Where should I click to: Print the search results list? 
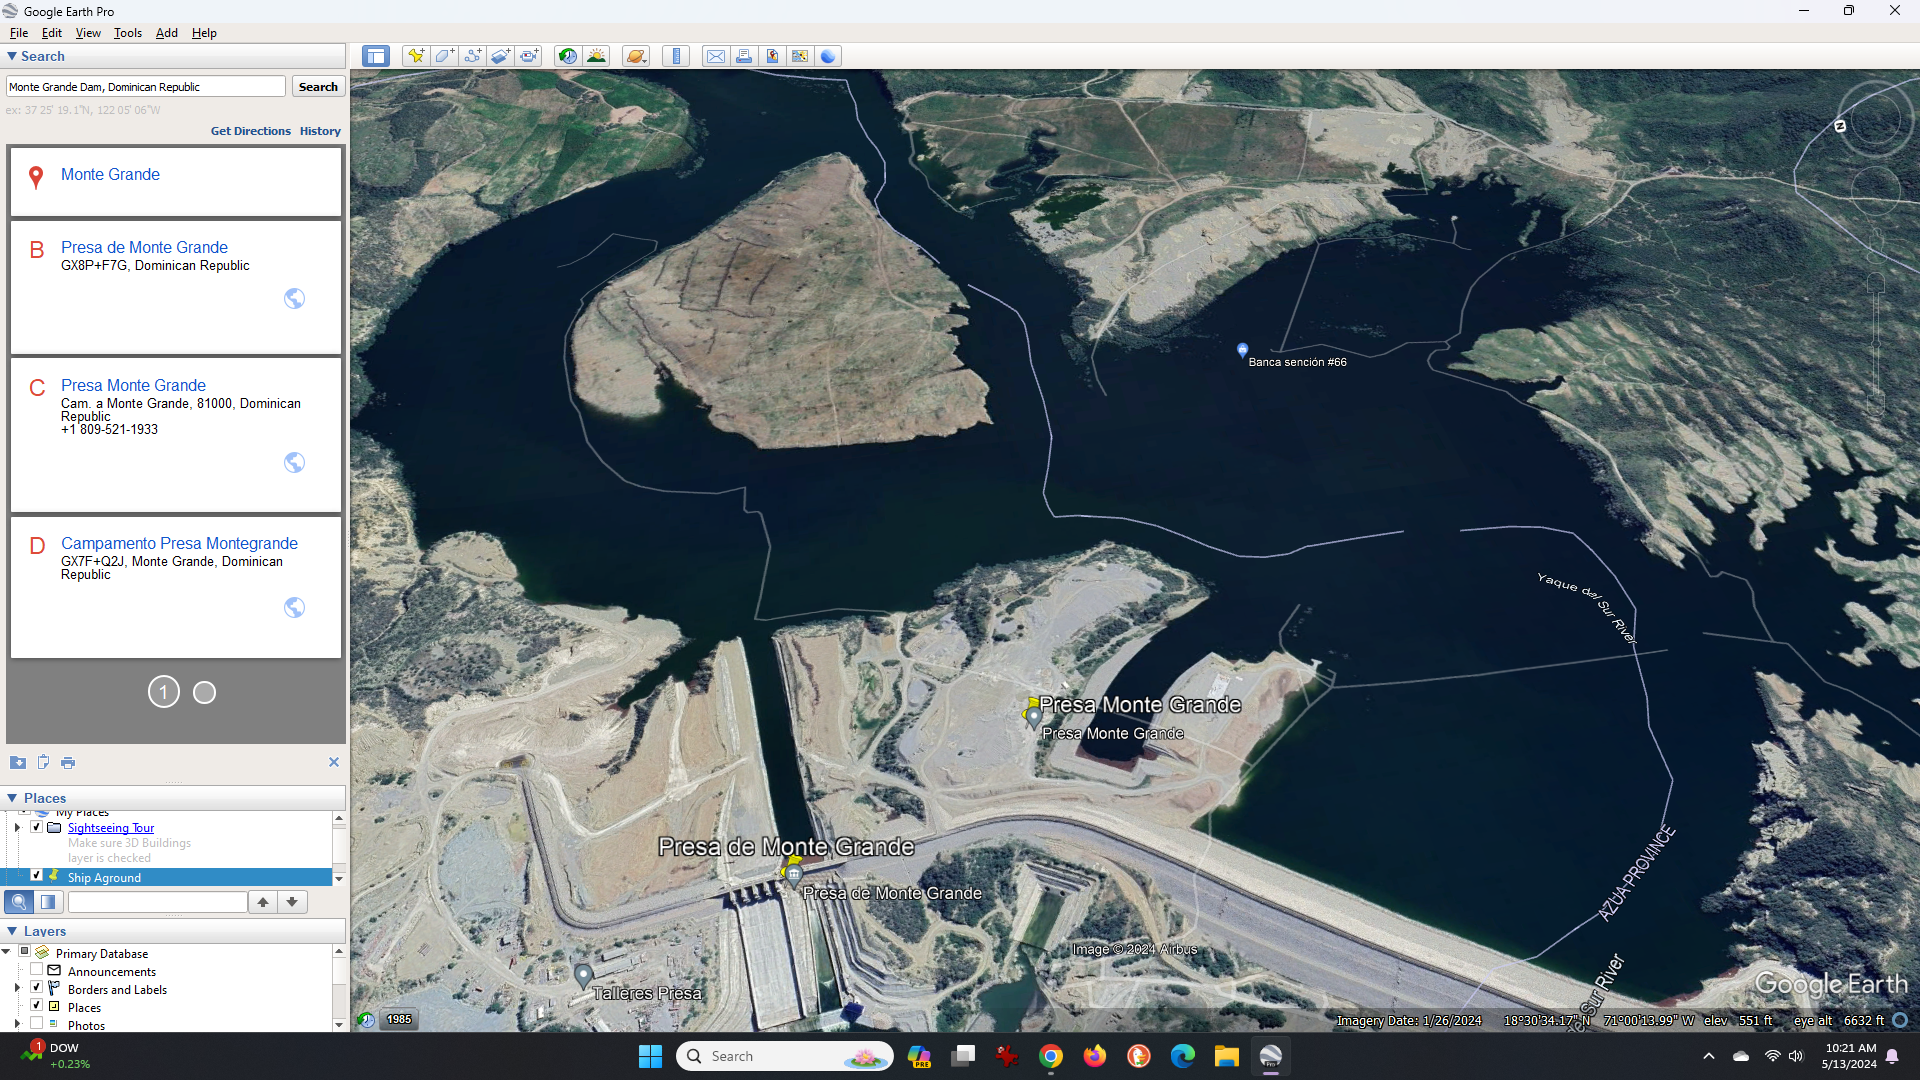point(68,762)
